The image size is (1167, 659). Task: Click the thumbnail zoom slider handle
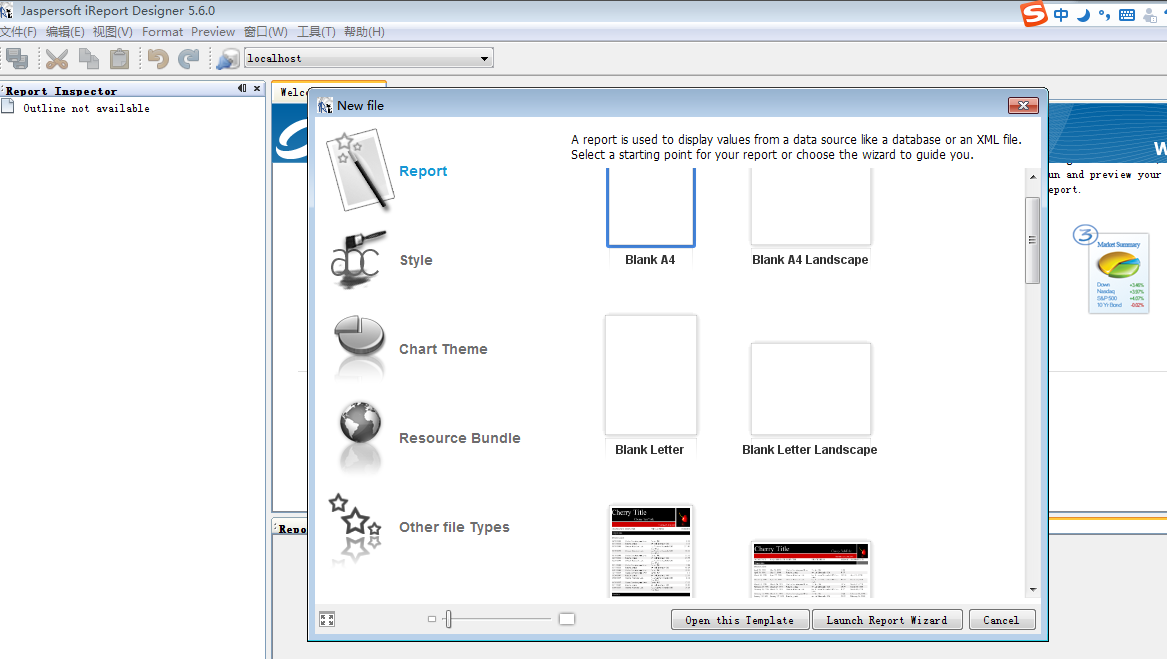[x=448, y=619]
